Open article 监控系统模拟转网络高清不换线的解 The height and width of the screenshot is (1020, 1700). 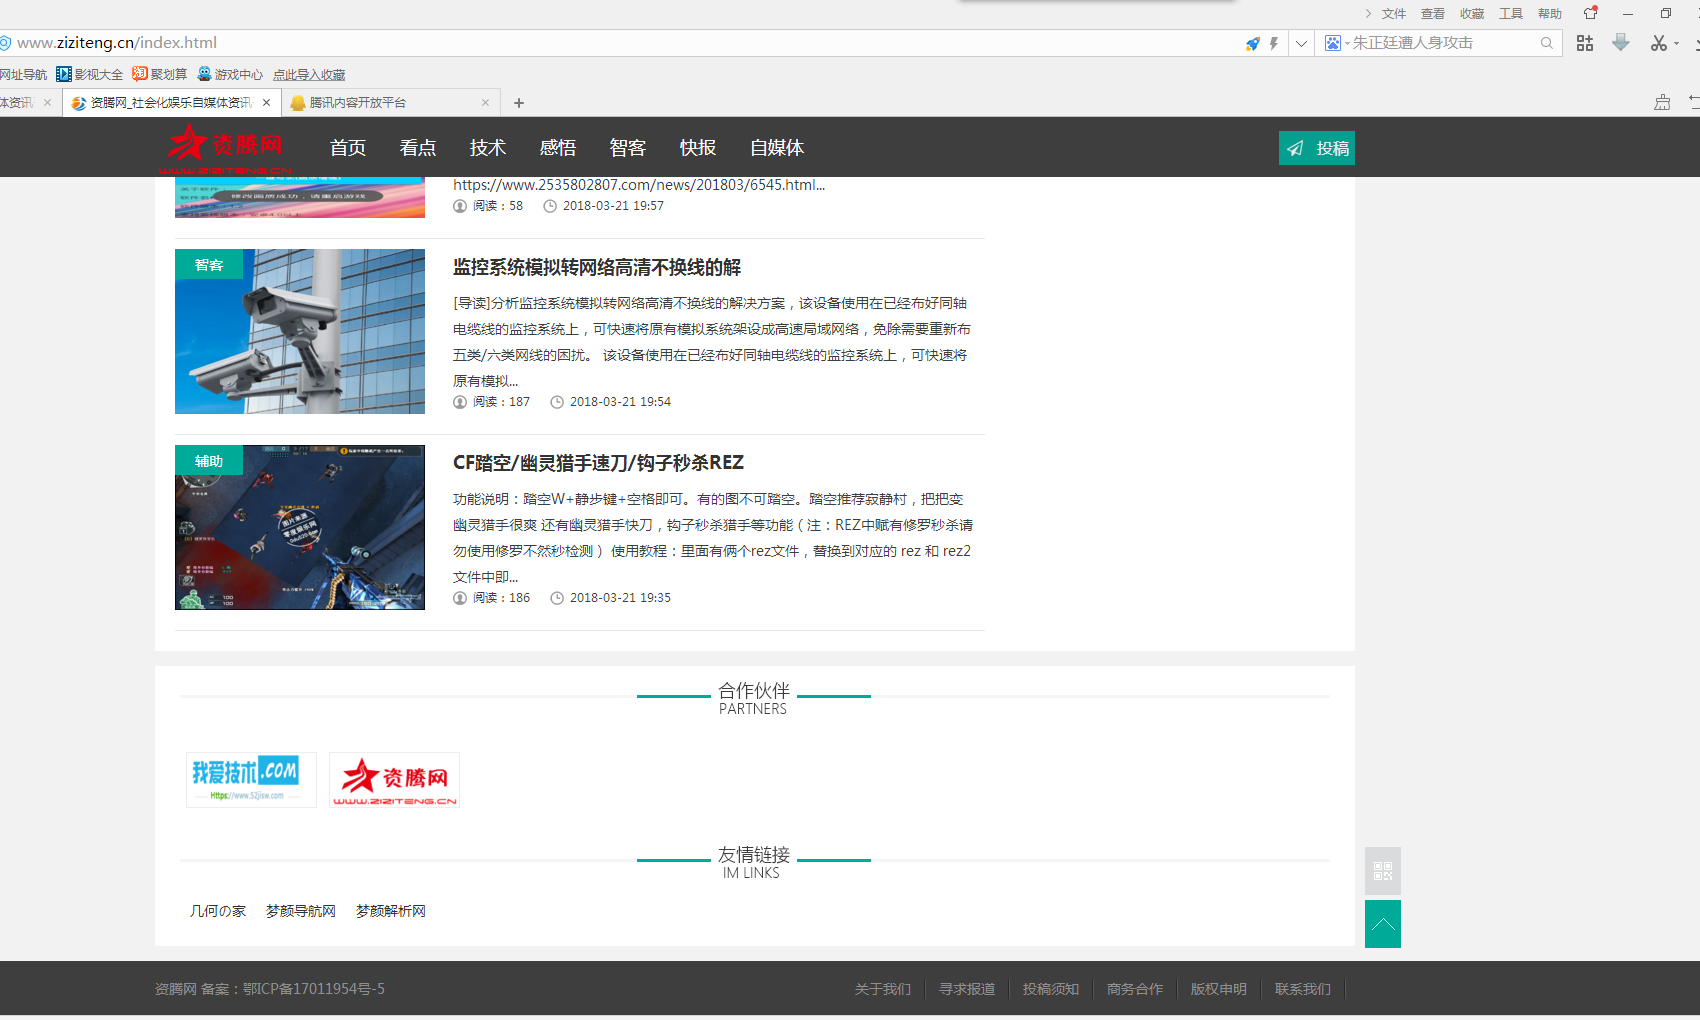[x=597, y=267]
